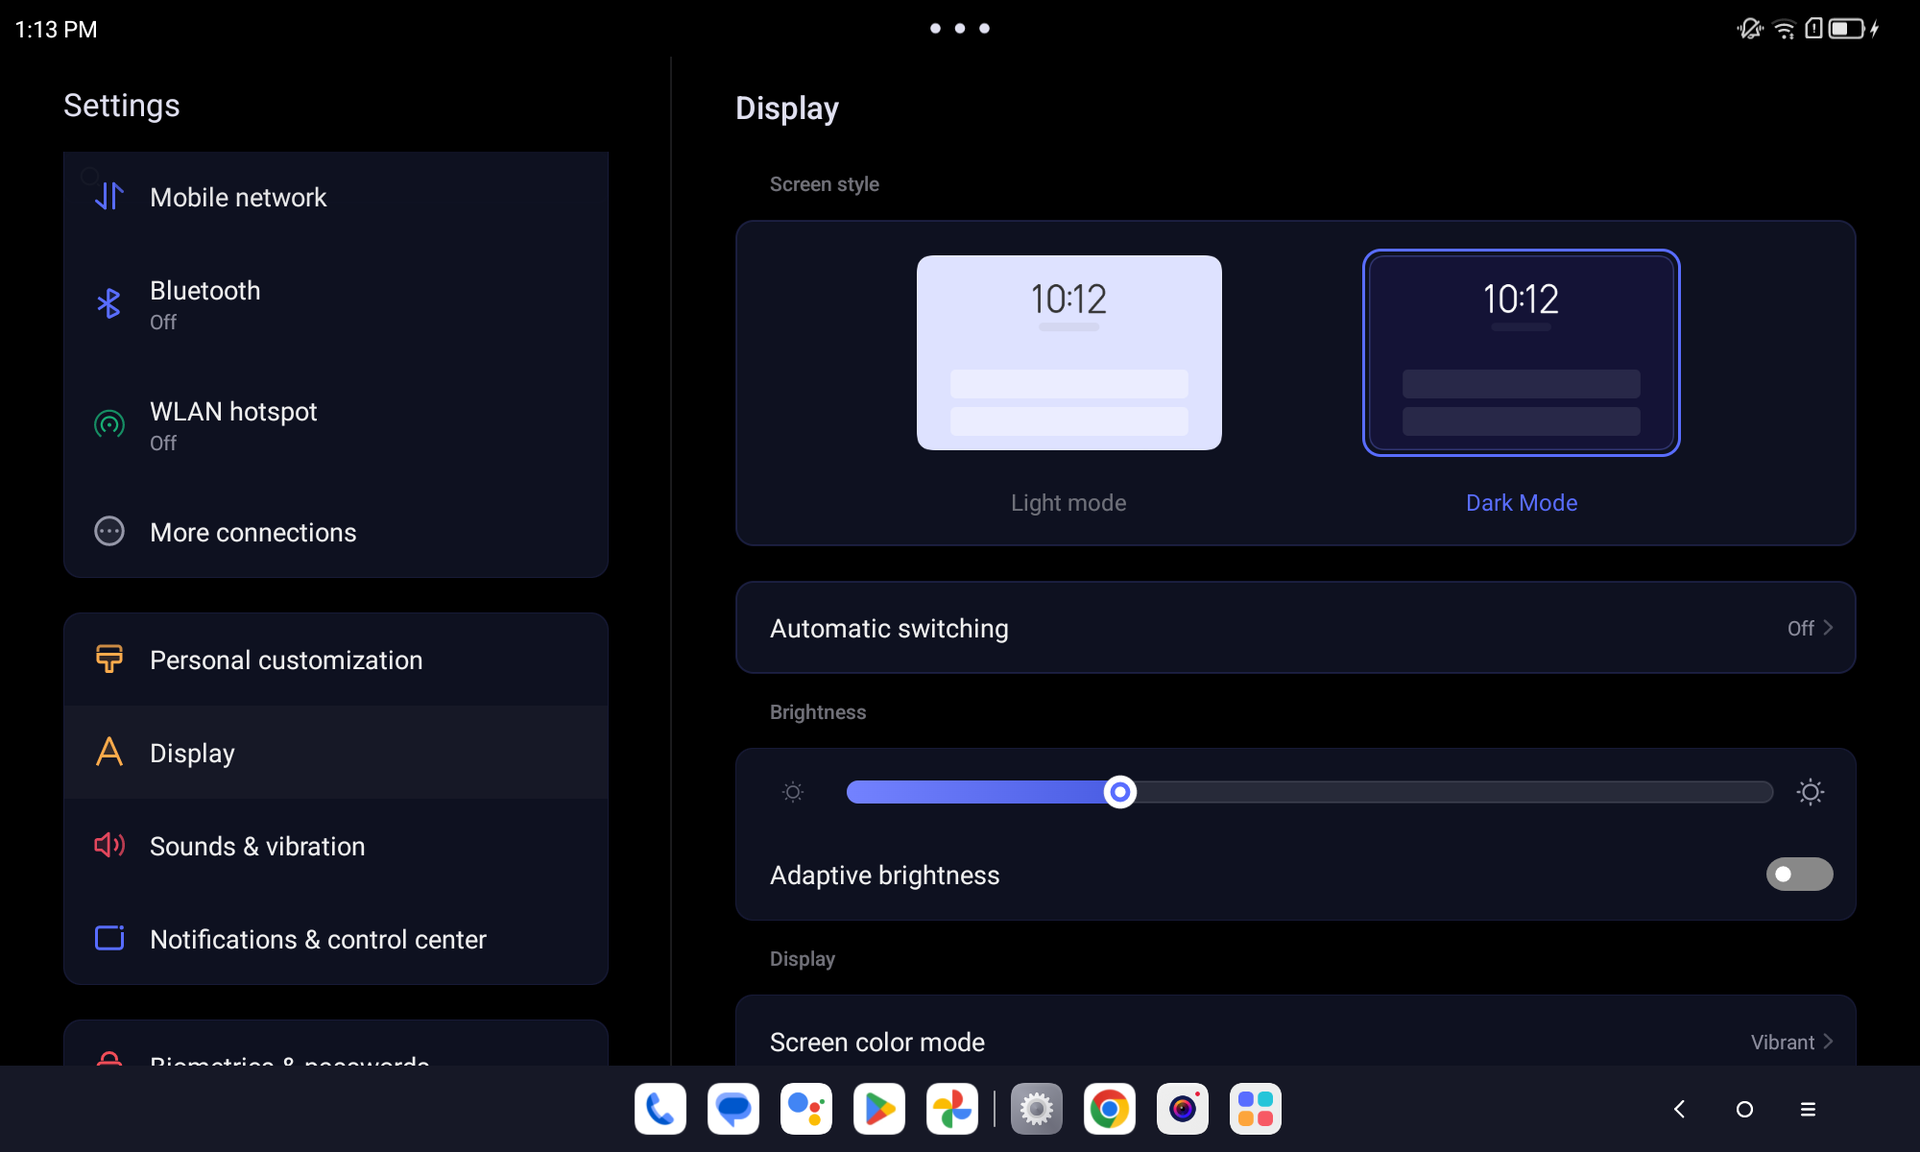Tap the back navigation arrow

tap(1680, 1109)
